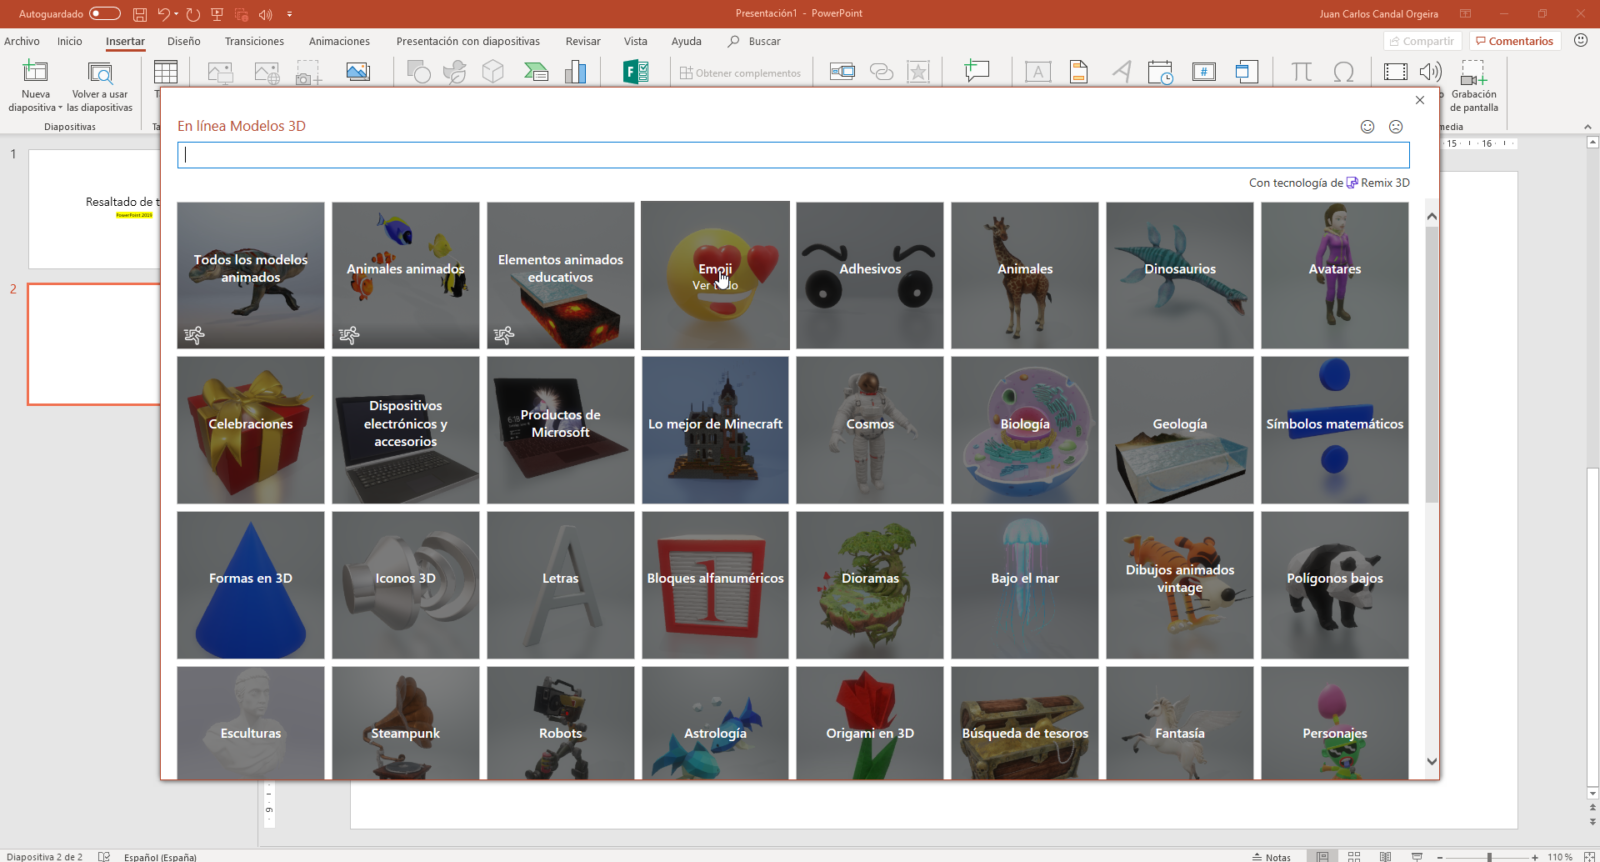Image resolution: width=1600 pixels, height=862 pixels.
Task: Open the Diseño ribbon tab
Action: (x=183, y=41)
